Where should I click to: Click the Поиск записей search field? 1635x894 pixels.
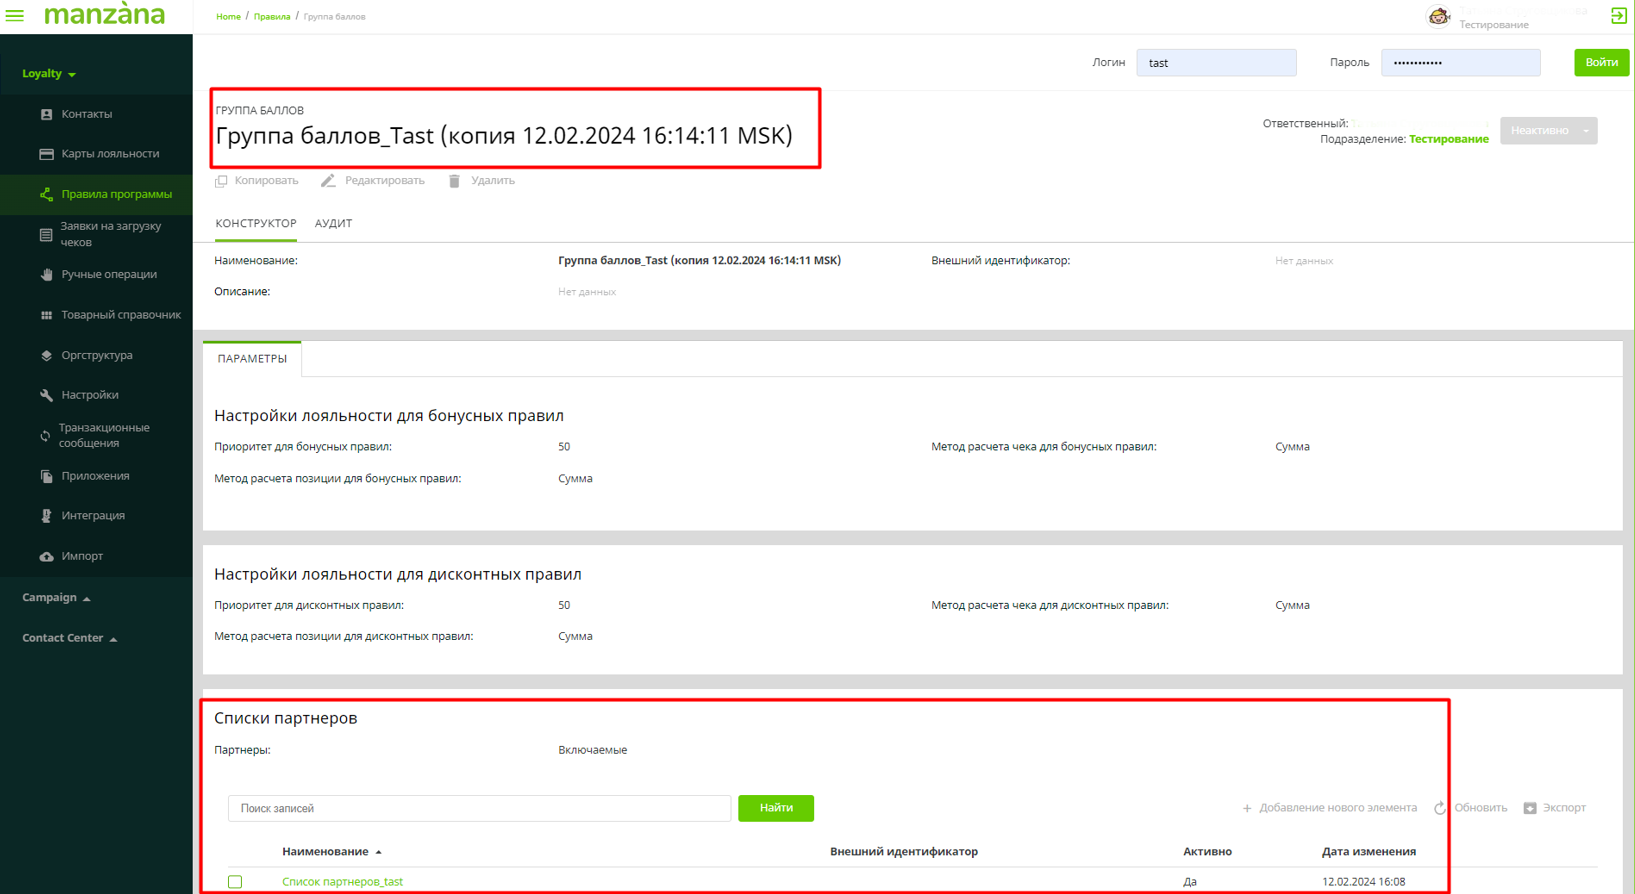click(479, 808)
